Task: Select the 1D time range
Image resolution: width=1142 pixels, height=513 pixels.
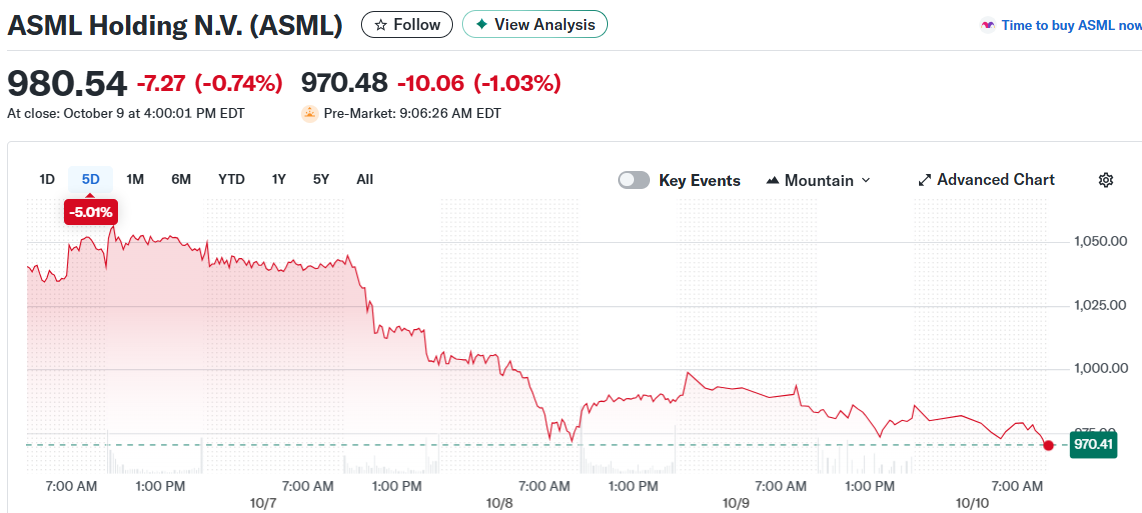Action: (47, 179)
